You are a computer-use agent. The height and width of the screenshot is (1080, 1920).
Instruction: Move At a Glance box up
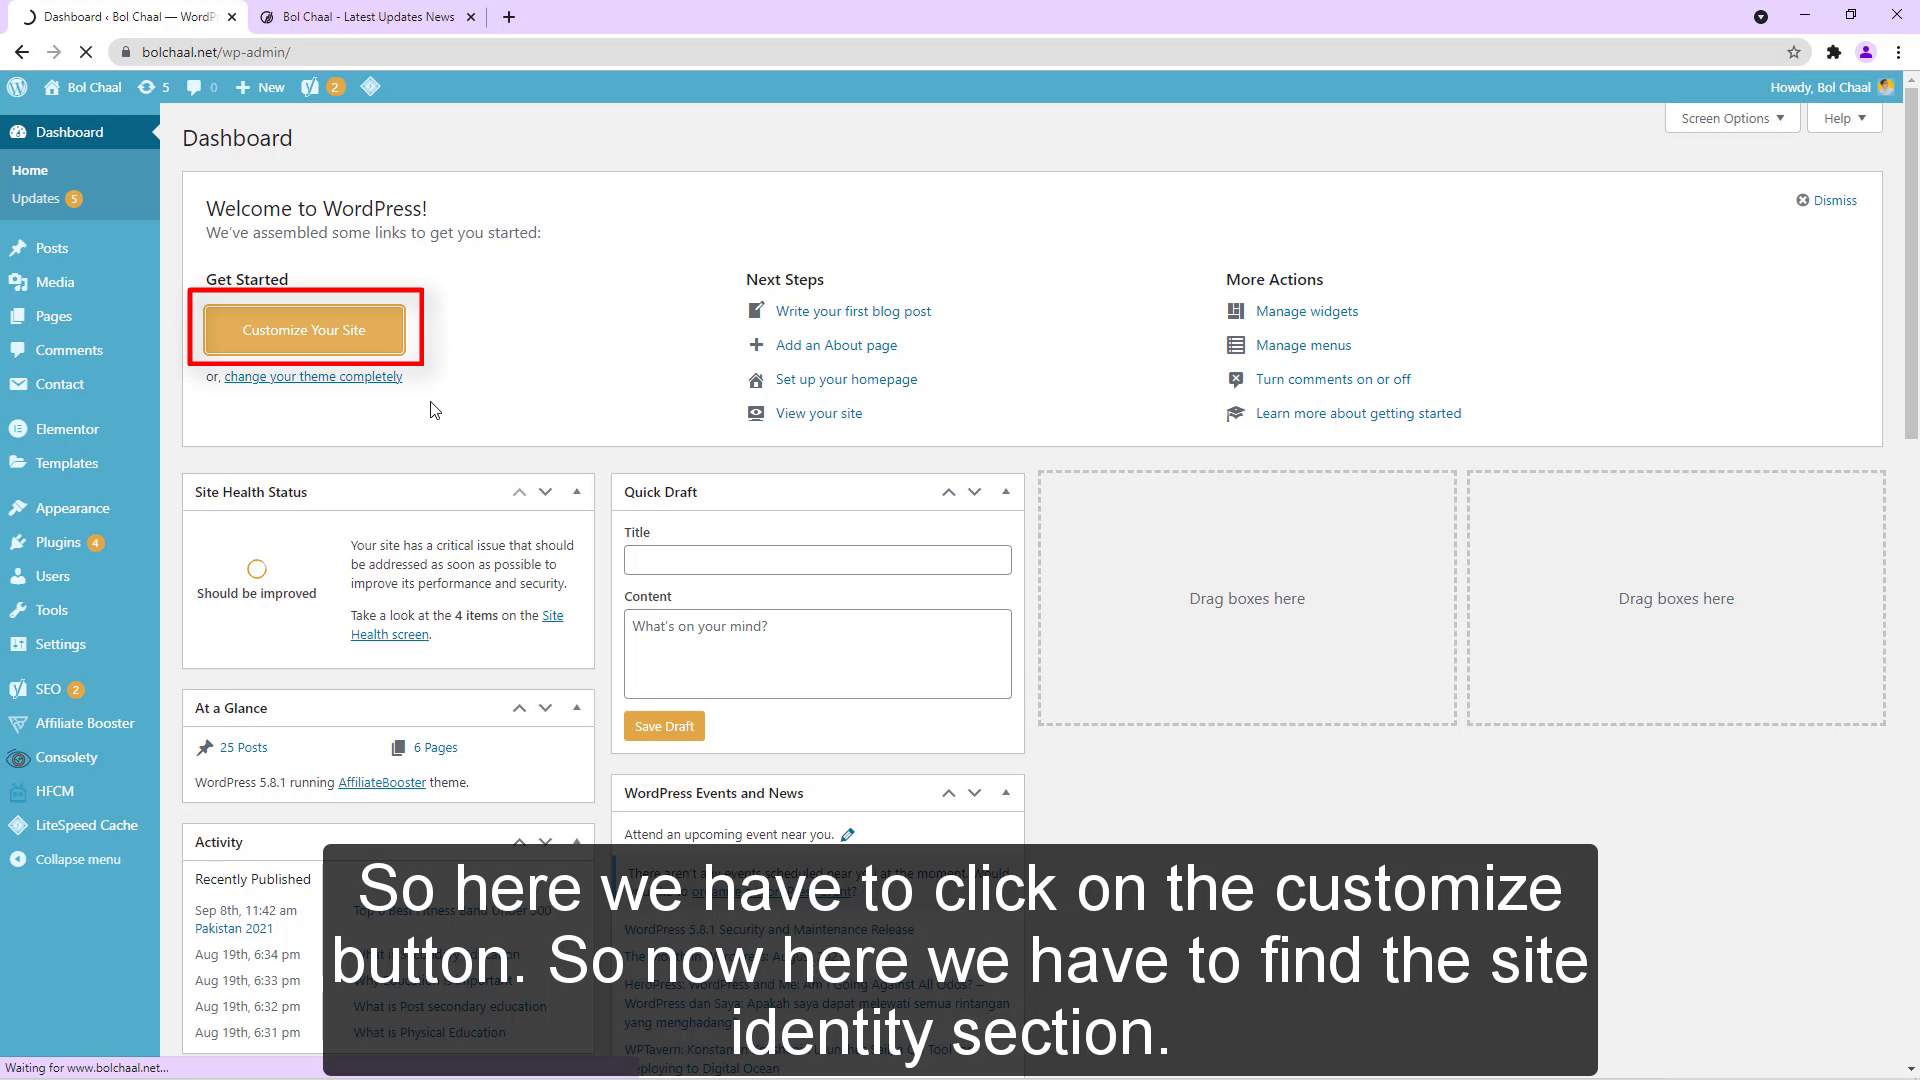tap(519, 708)
